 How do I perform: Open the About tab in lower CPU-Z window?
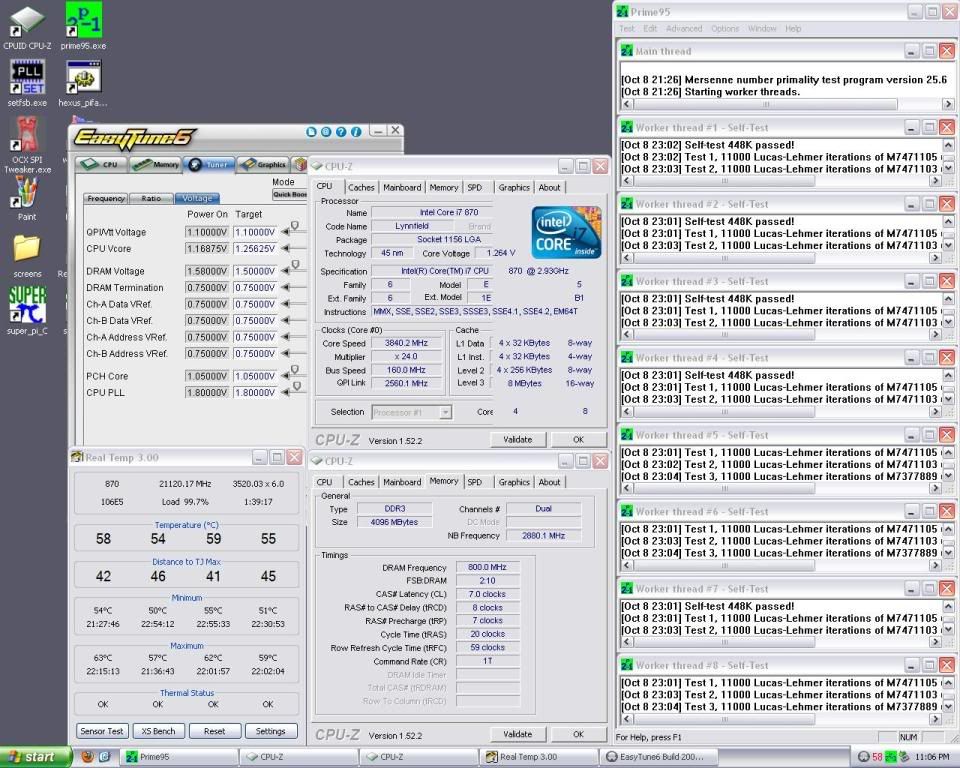click(x=549, y=482)
